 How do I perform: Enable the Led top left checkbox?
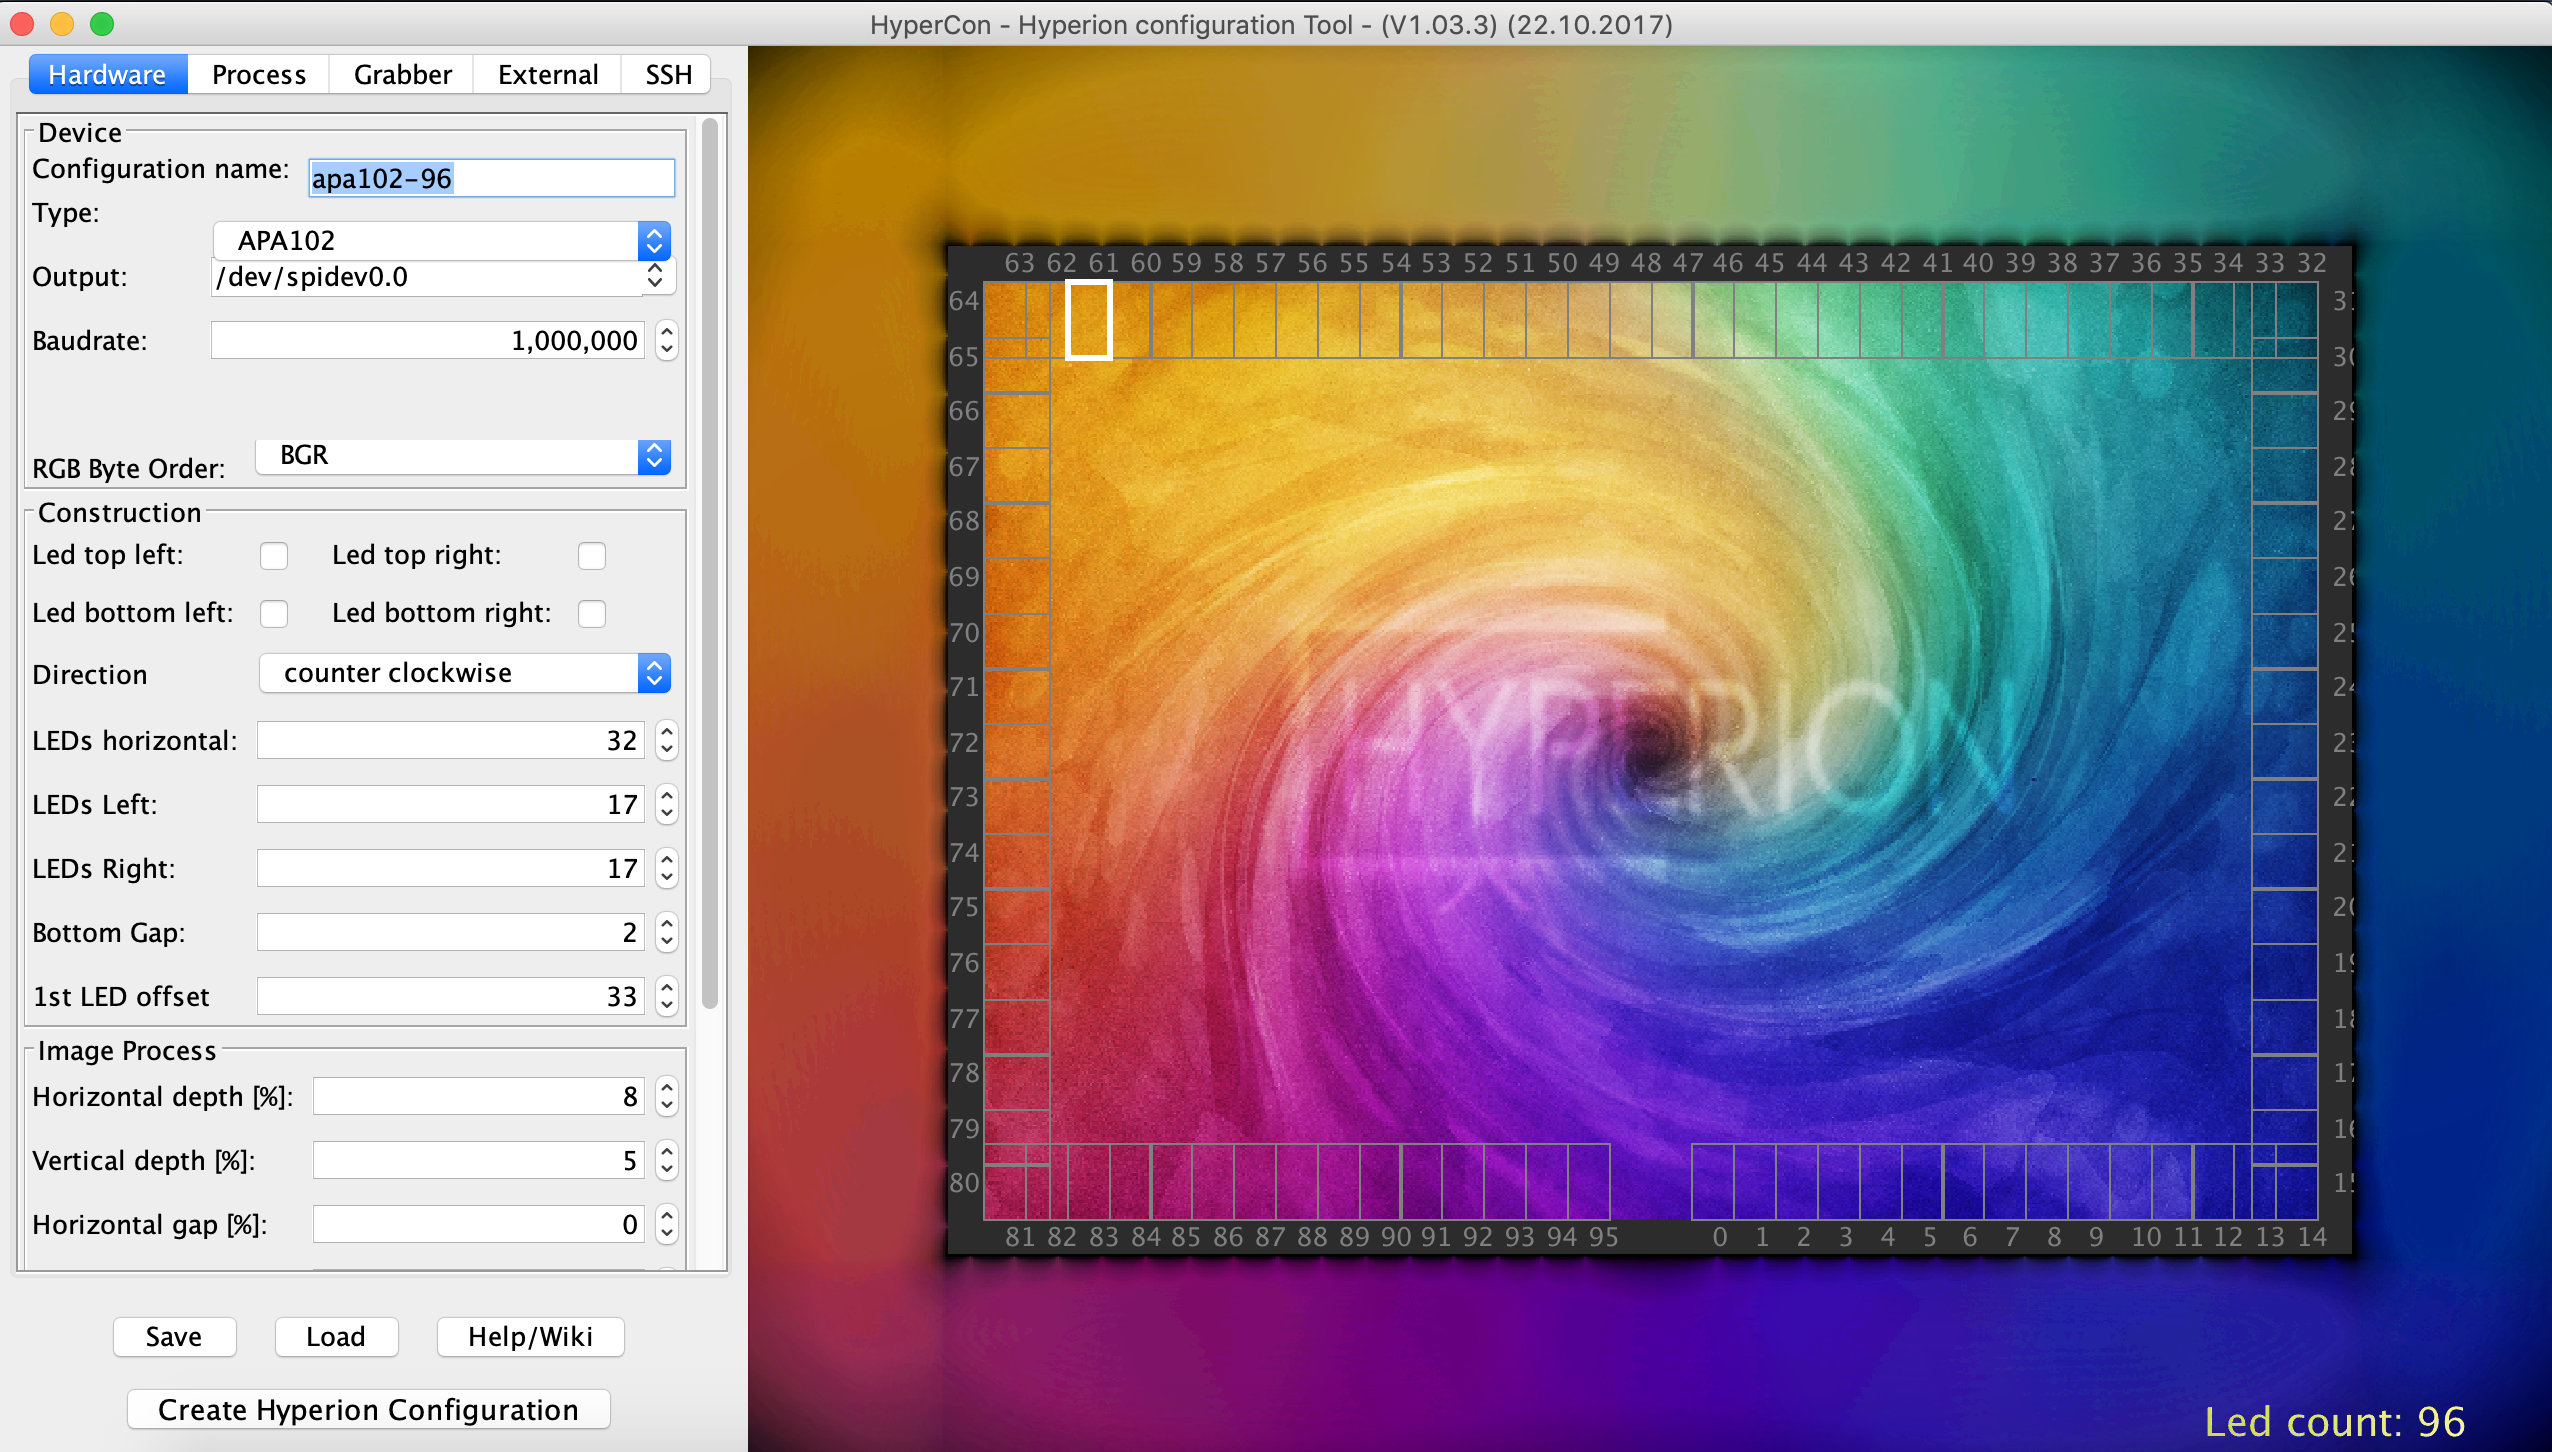pyautogui.click(x=274, y=556)
